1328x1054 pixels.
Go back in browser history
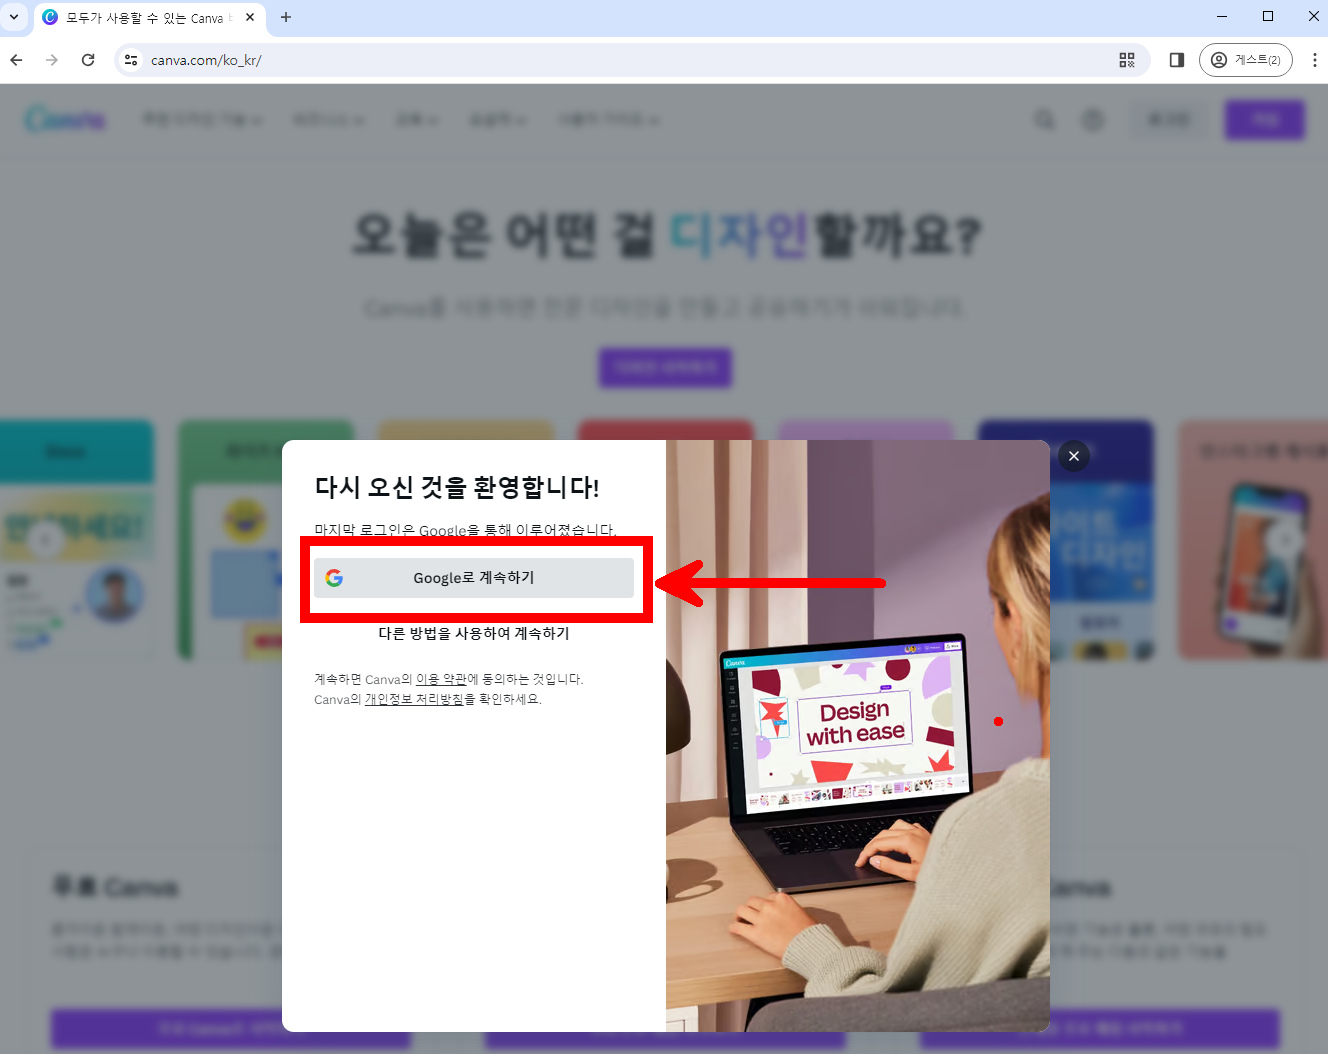[x=17, y=60]
